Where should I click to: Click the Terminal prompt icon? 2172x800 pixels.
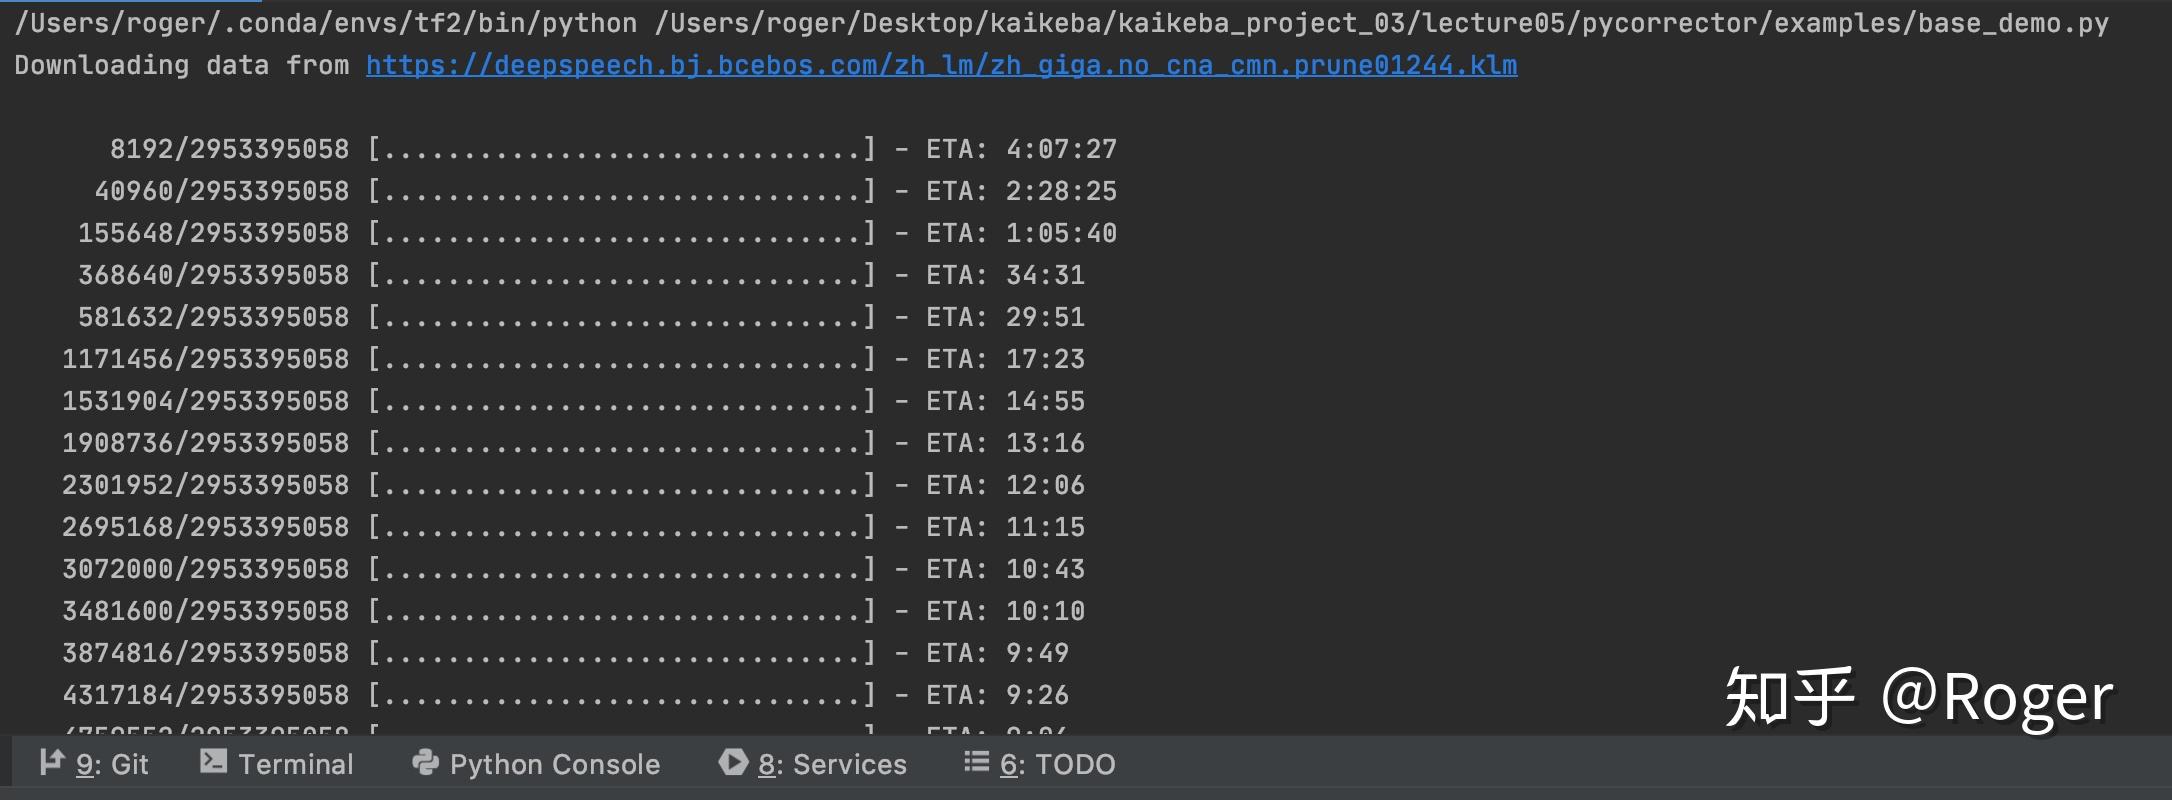click(213, 763)
